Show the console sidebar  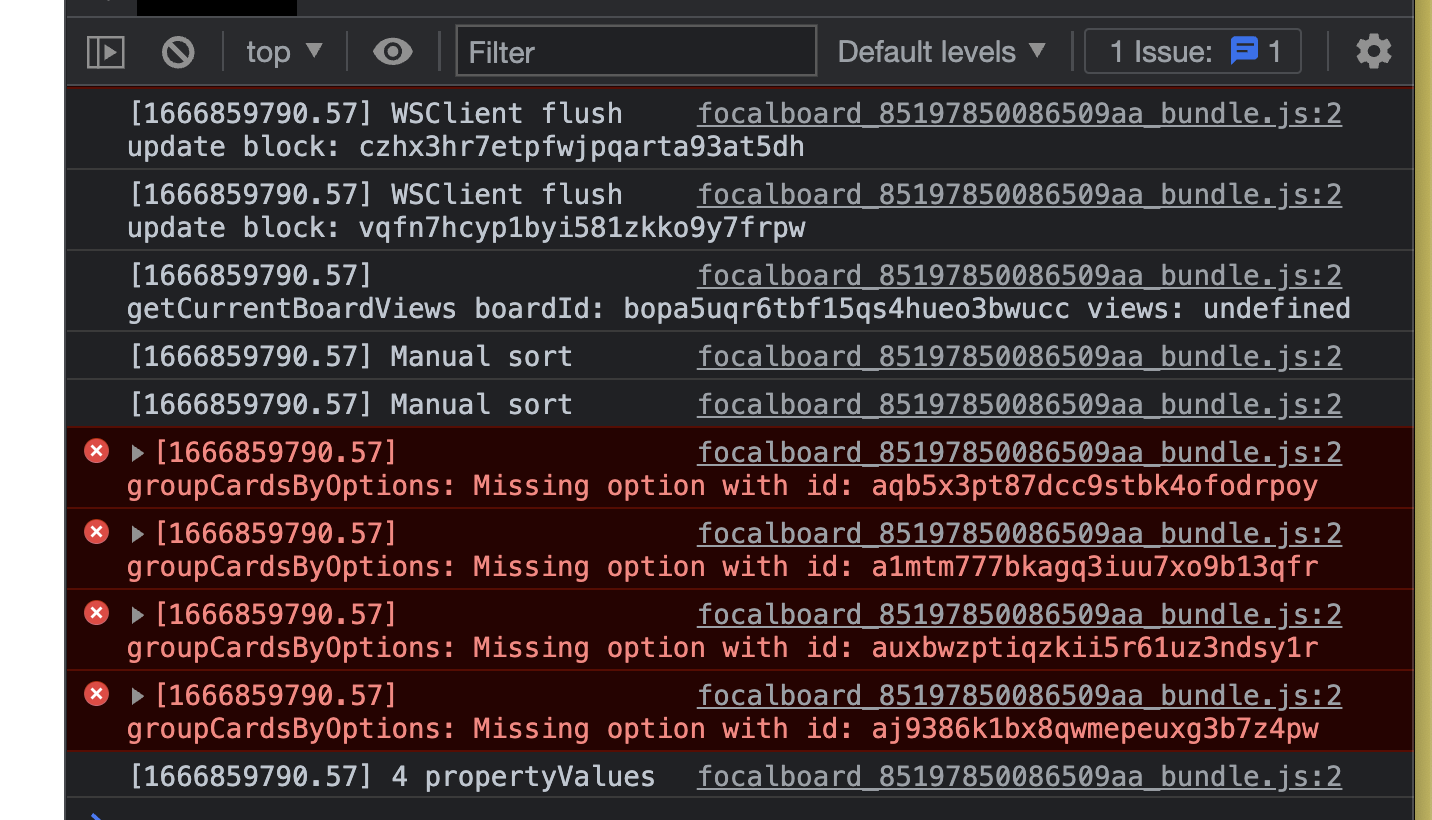point(105,51)
